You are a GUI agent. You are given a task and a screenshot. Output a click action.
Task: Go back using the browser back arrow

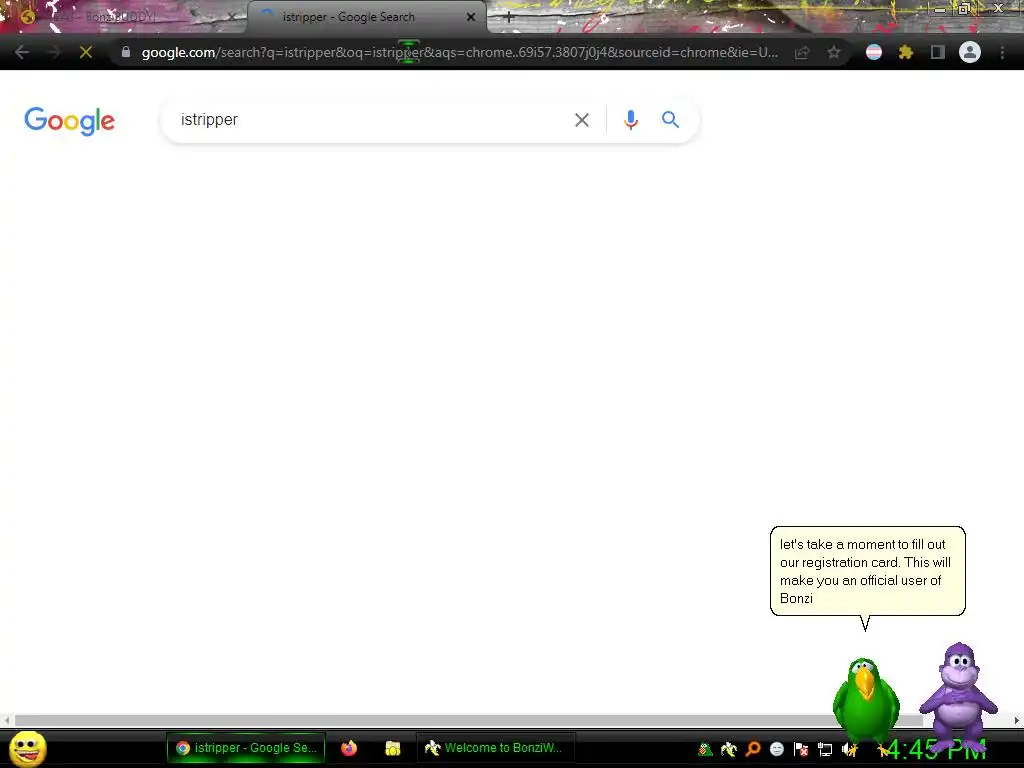pyautogui.click(x=22, y=52)
